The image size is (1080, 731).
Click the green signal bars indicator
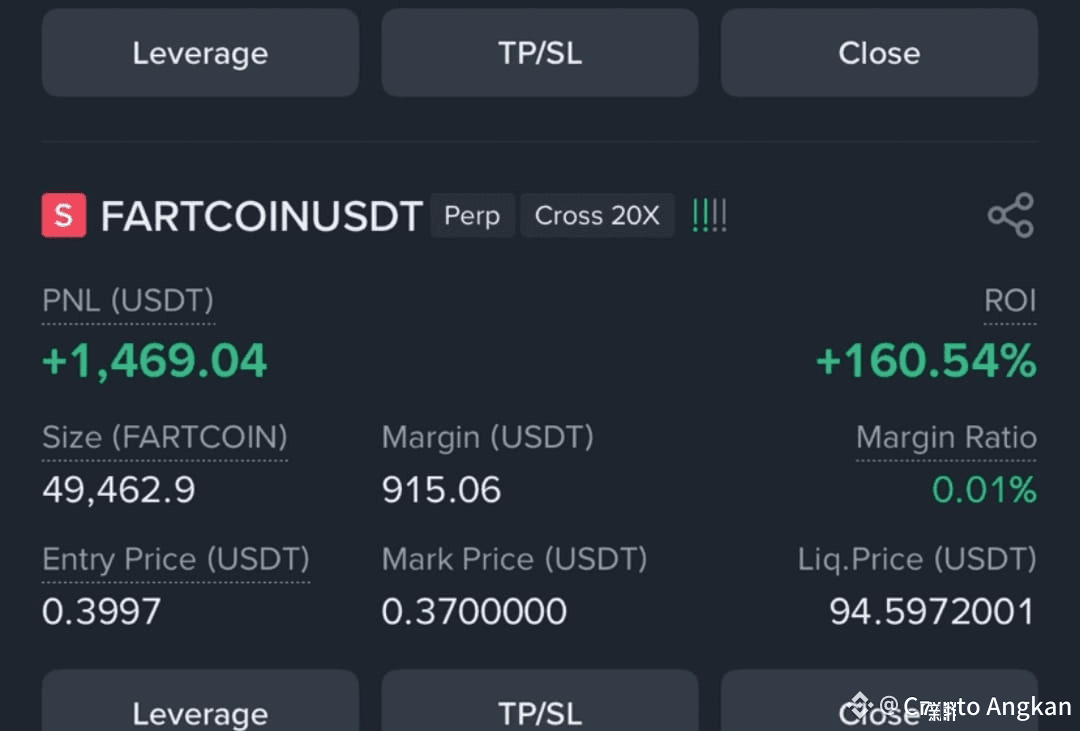click(710, 213)
